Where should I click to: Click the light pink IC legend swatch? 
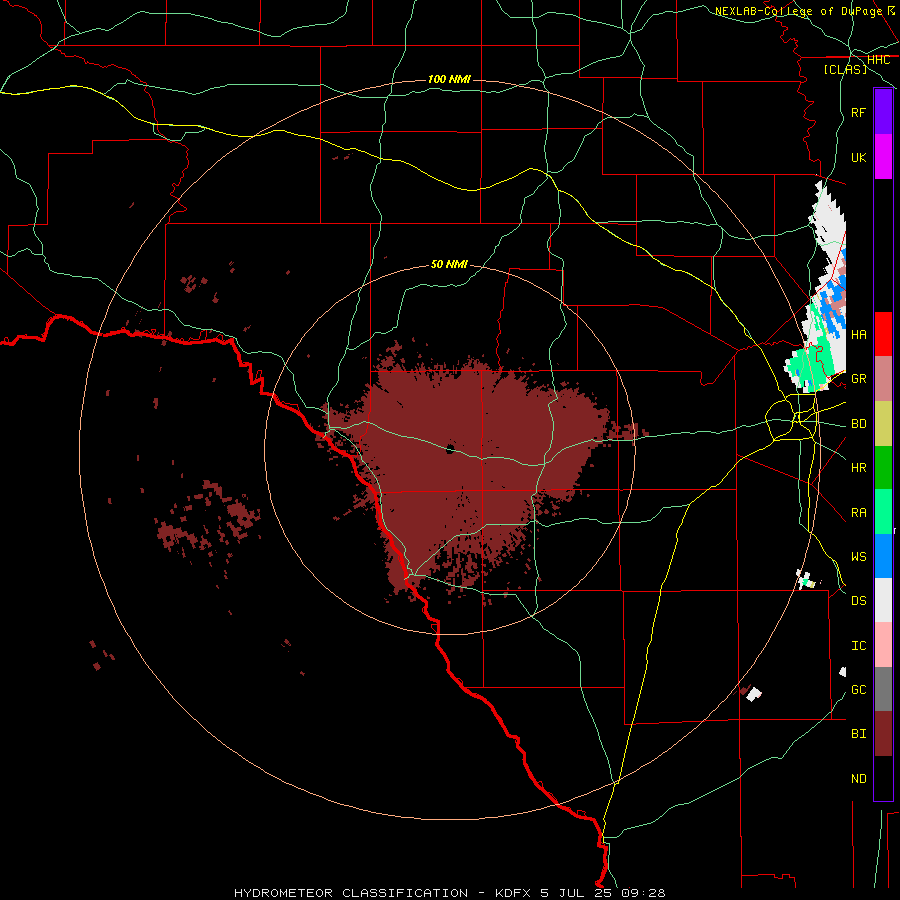(x=883, y=645)
